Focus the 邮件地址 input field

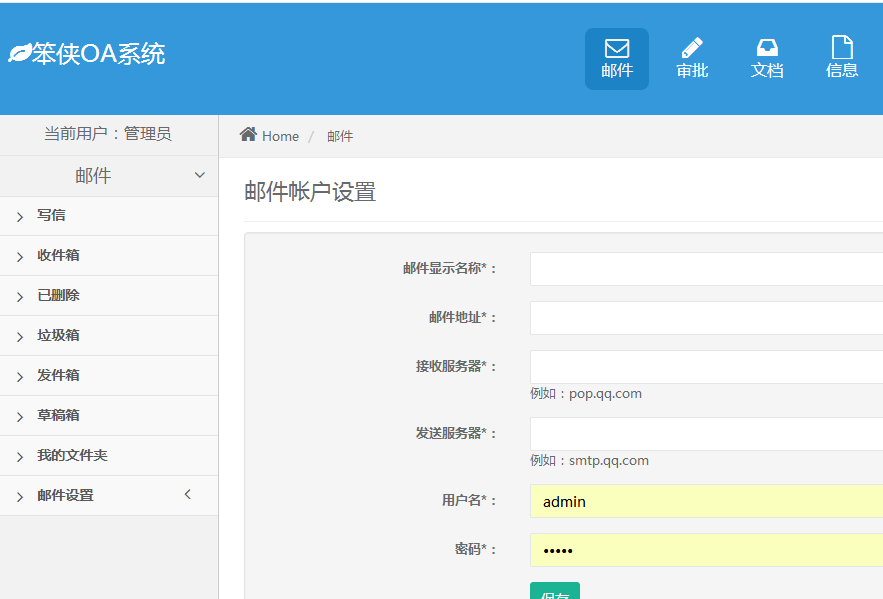click(x=706, y=318)
